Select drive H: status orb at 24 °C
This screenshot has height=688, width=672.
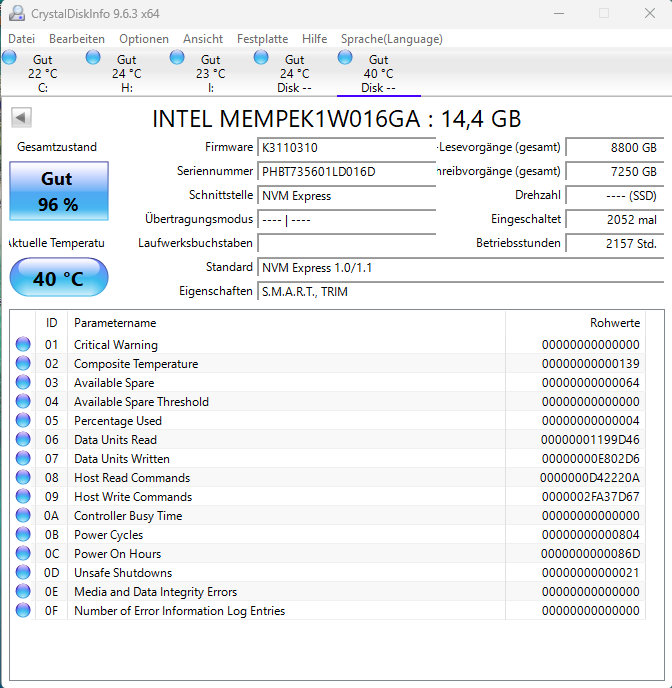coord(93,57)
